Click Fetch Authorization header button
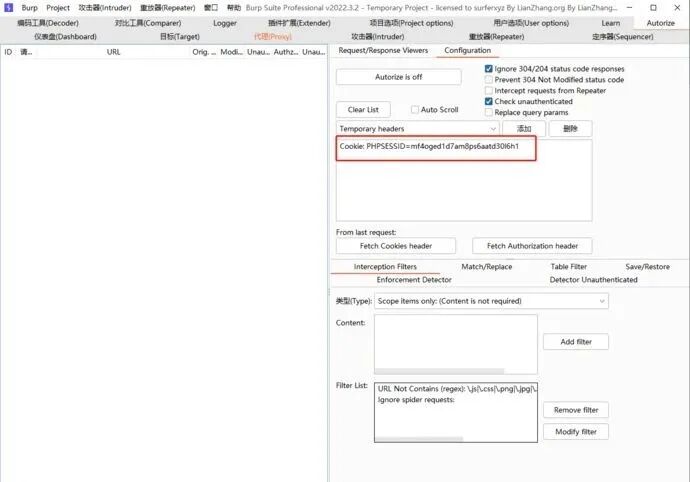Image resolution: width=690 pixels, height=482 pixels. [x=532, y=246]
